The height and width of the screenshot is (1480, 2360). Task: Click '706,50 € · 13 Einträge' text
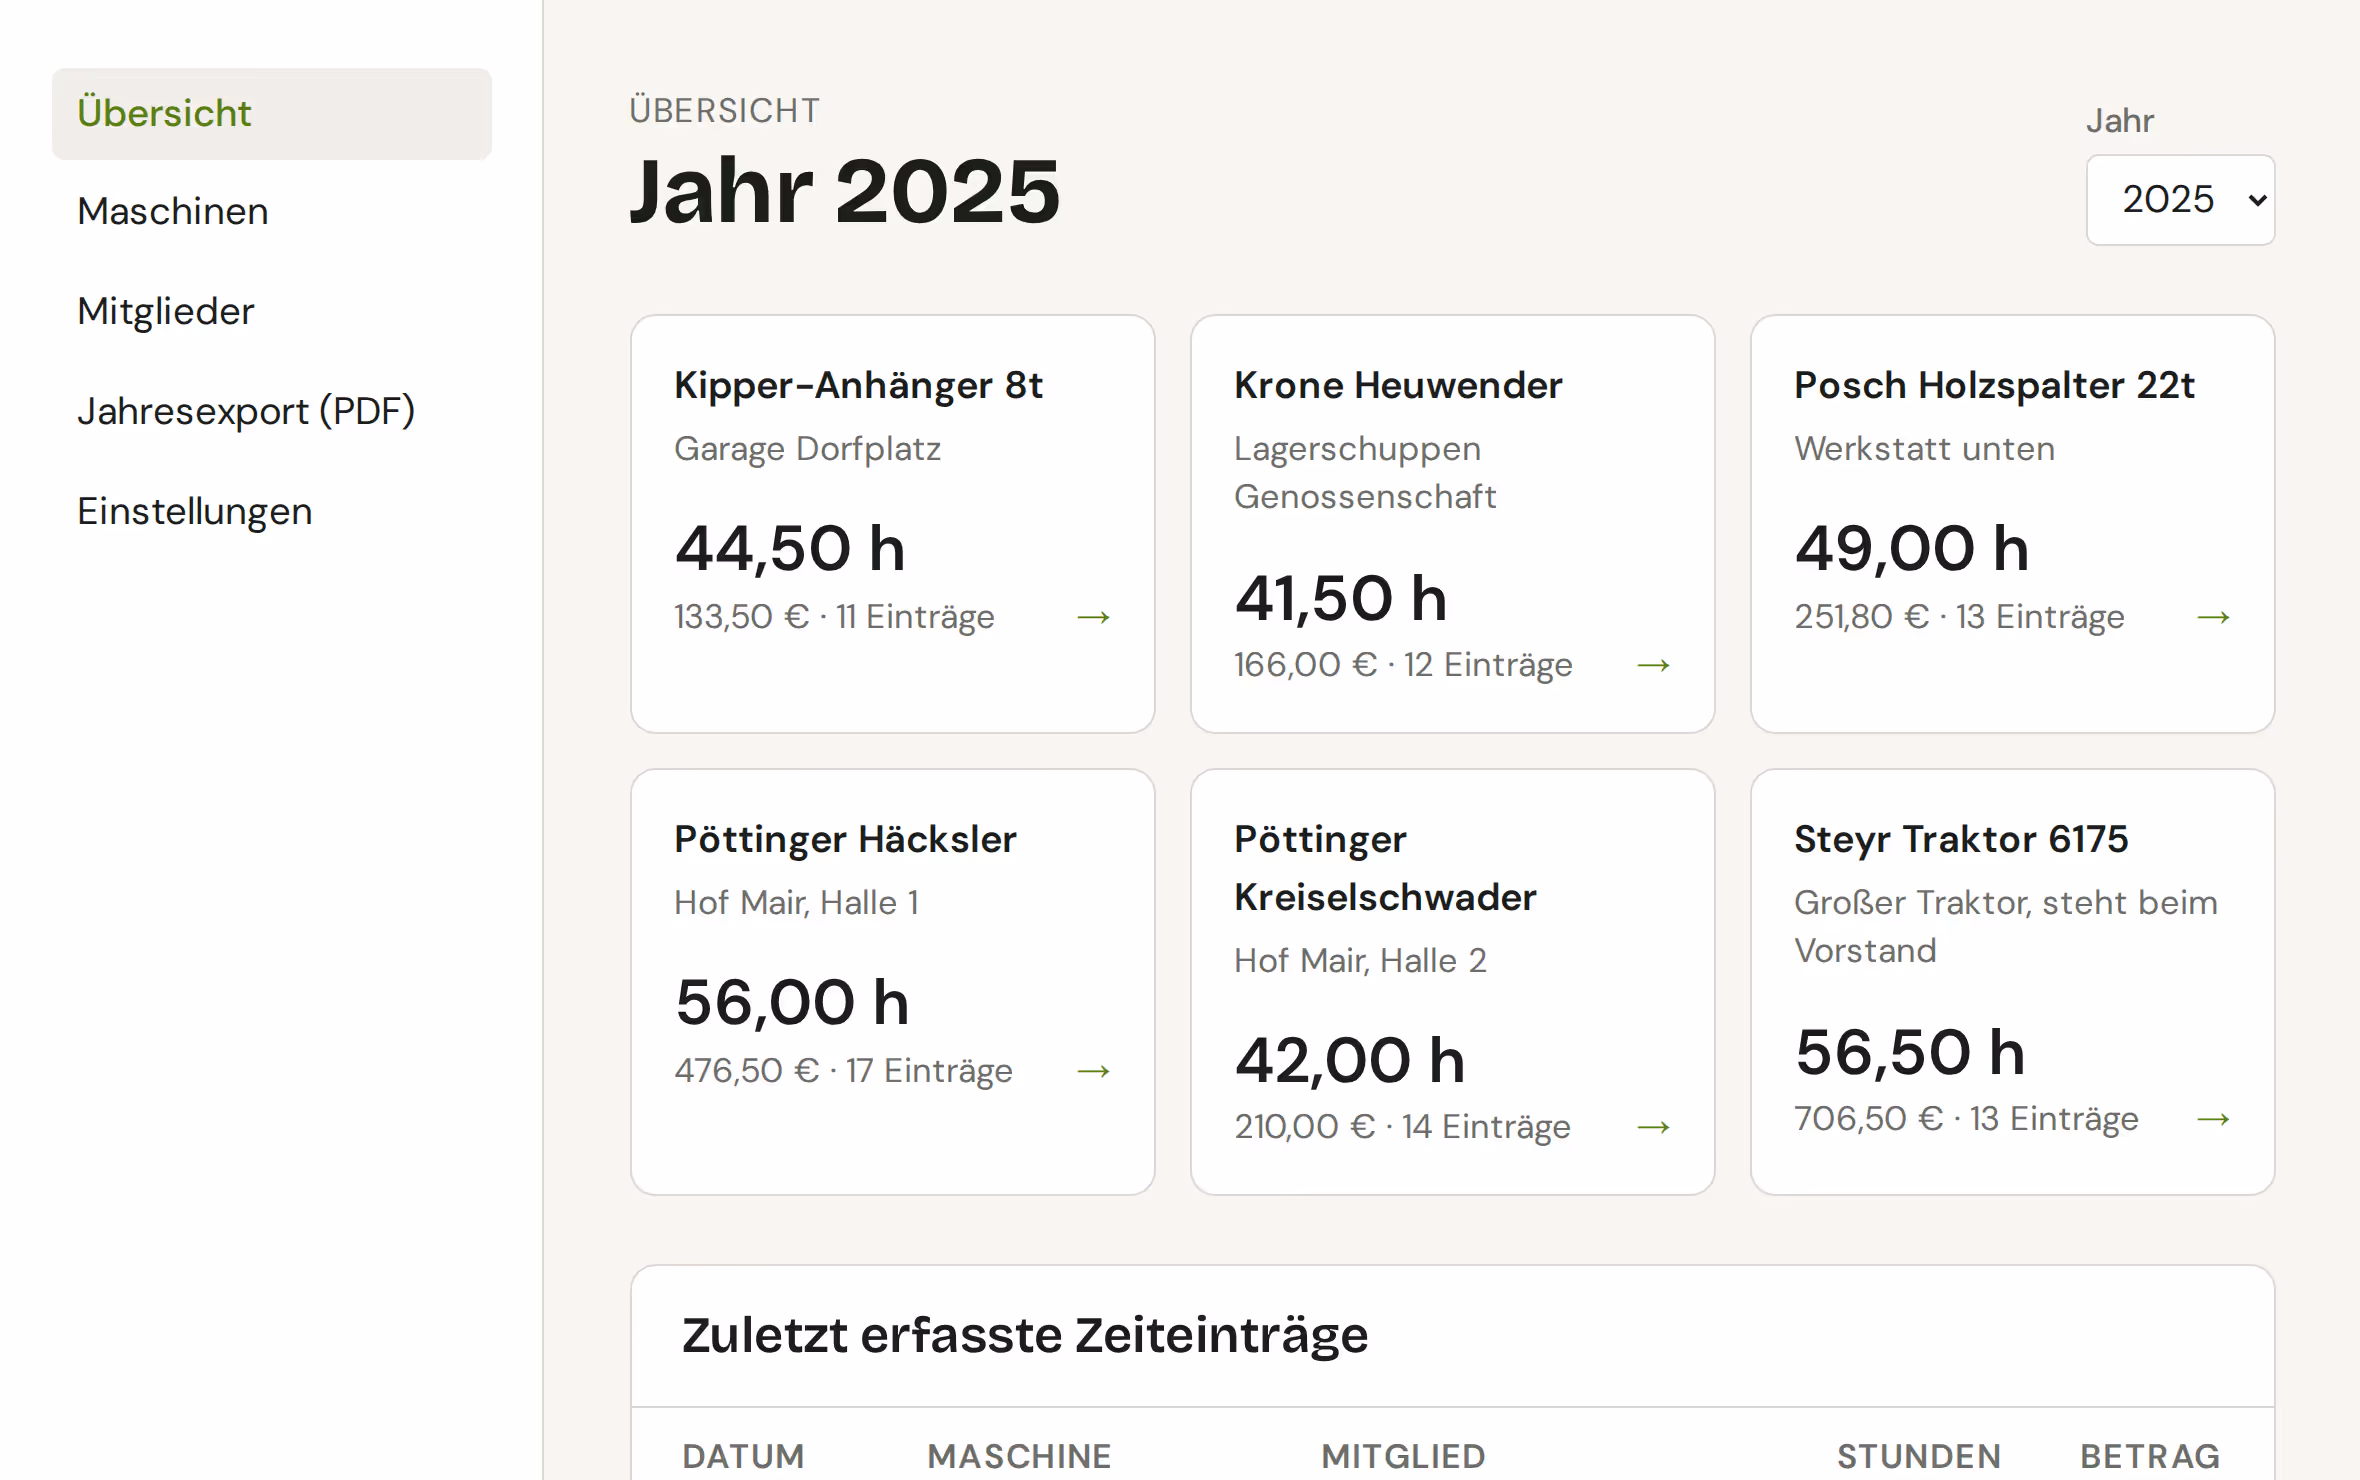[1966, 1120]
